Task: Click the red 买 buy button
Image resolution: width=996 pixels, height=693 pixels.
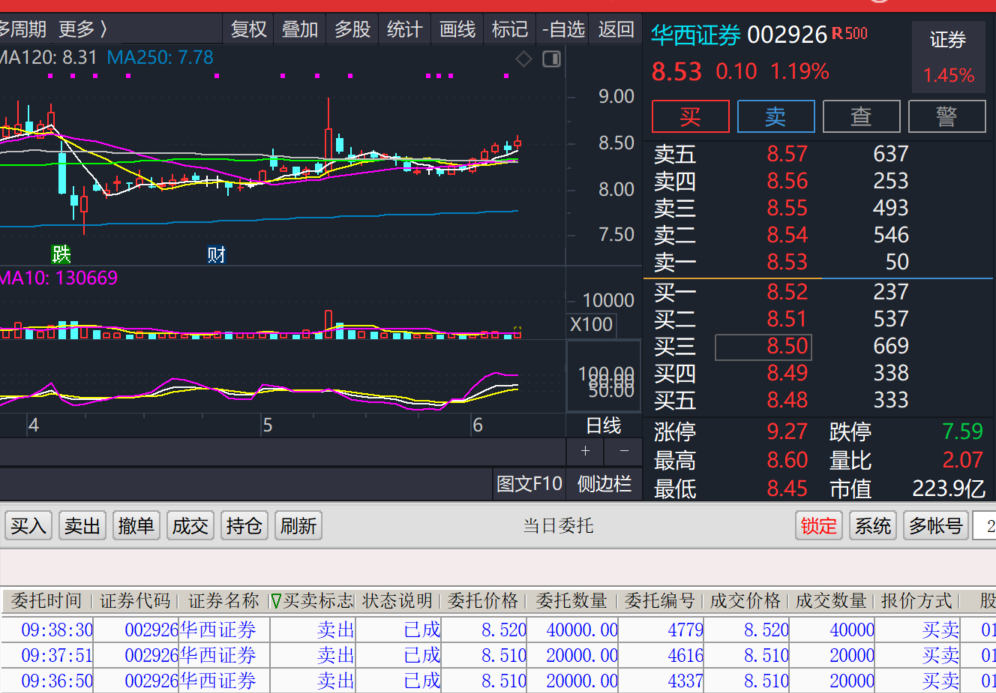Action: tap(690, 117)
